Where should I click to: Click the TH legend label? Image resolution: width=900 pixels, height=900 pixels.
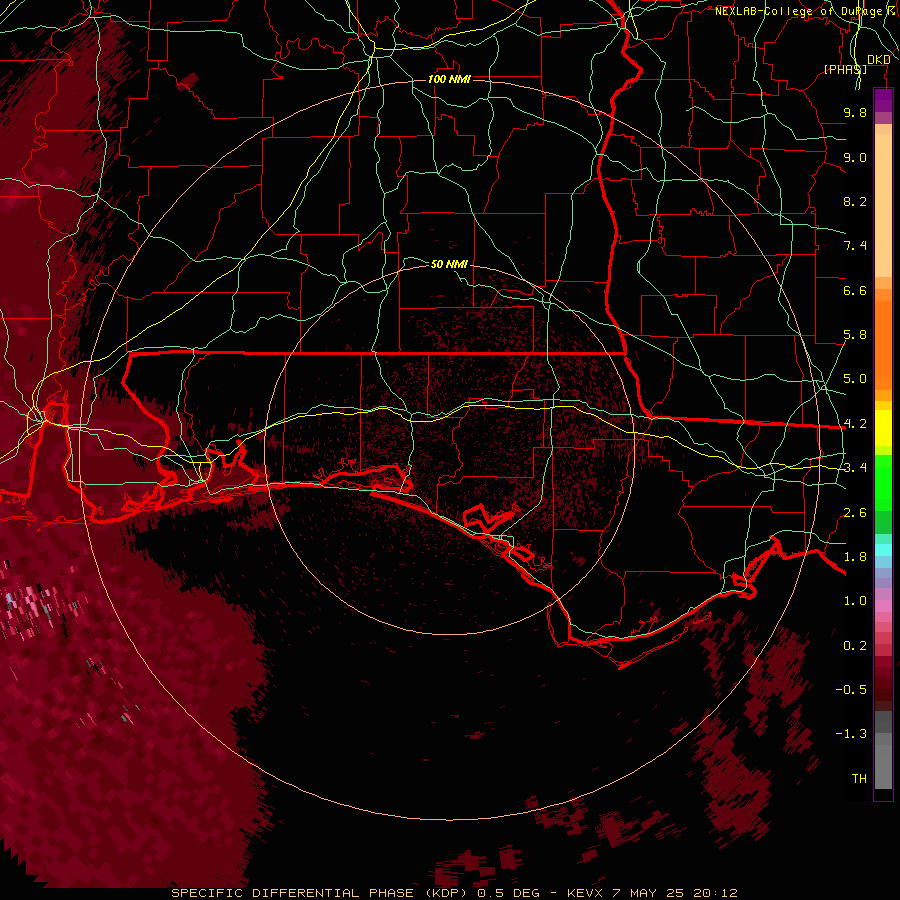pos(859,779)
